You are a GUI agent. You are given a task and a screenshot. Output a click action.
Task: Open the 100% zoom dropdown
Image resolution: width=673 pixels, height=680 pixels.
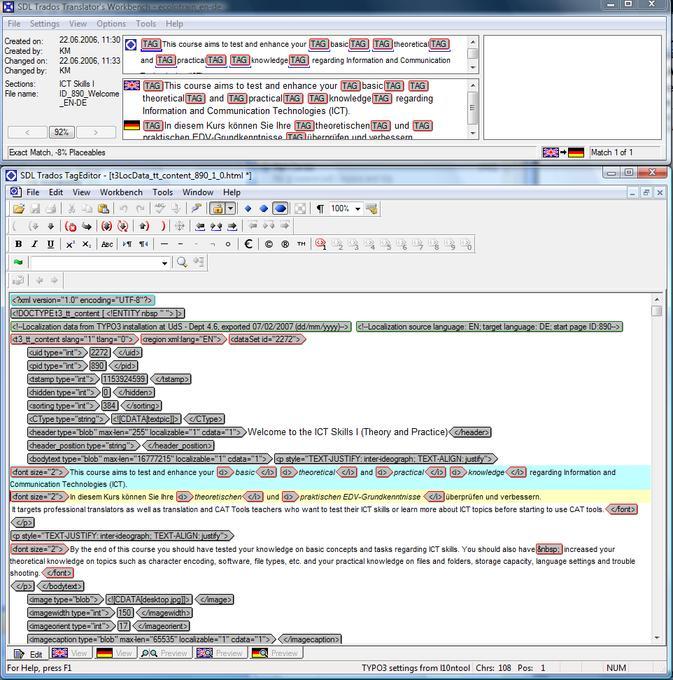358,209
